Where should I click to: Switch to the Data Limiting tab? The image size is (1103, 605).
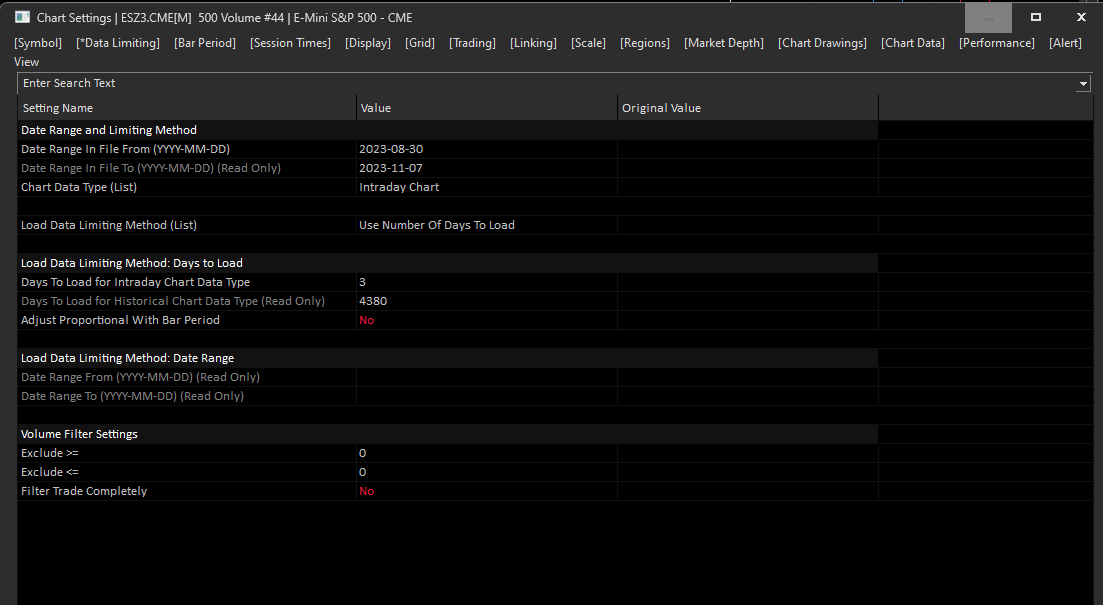(x=118, y=43)
